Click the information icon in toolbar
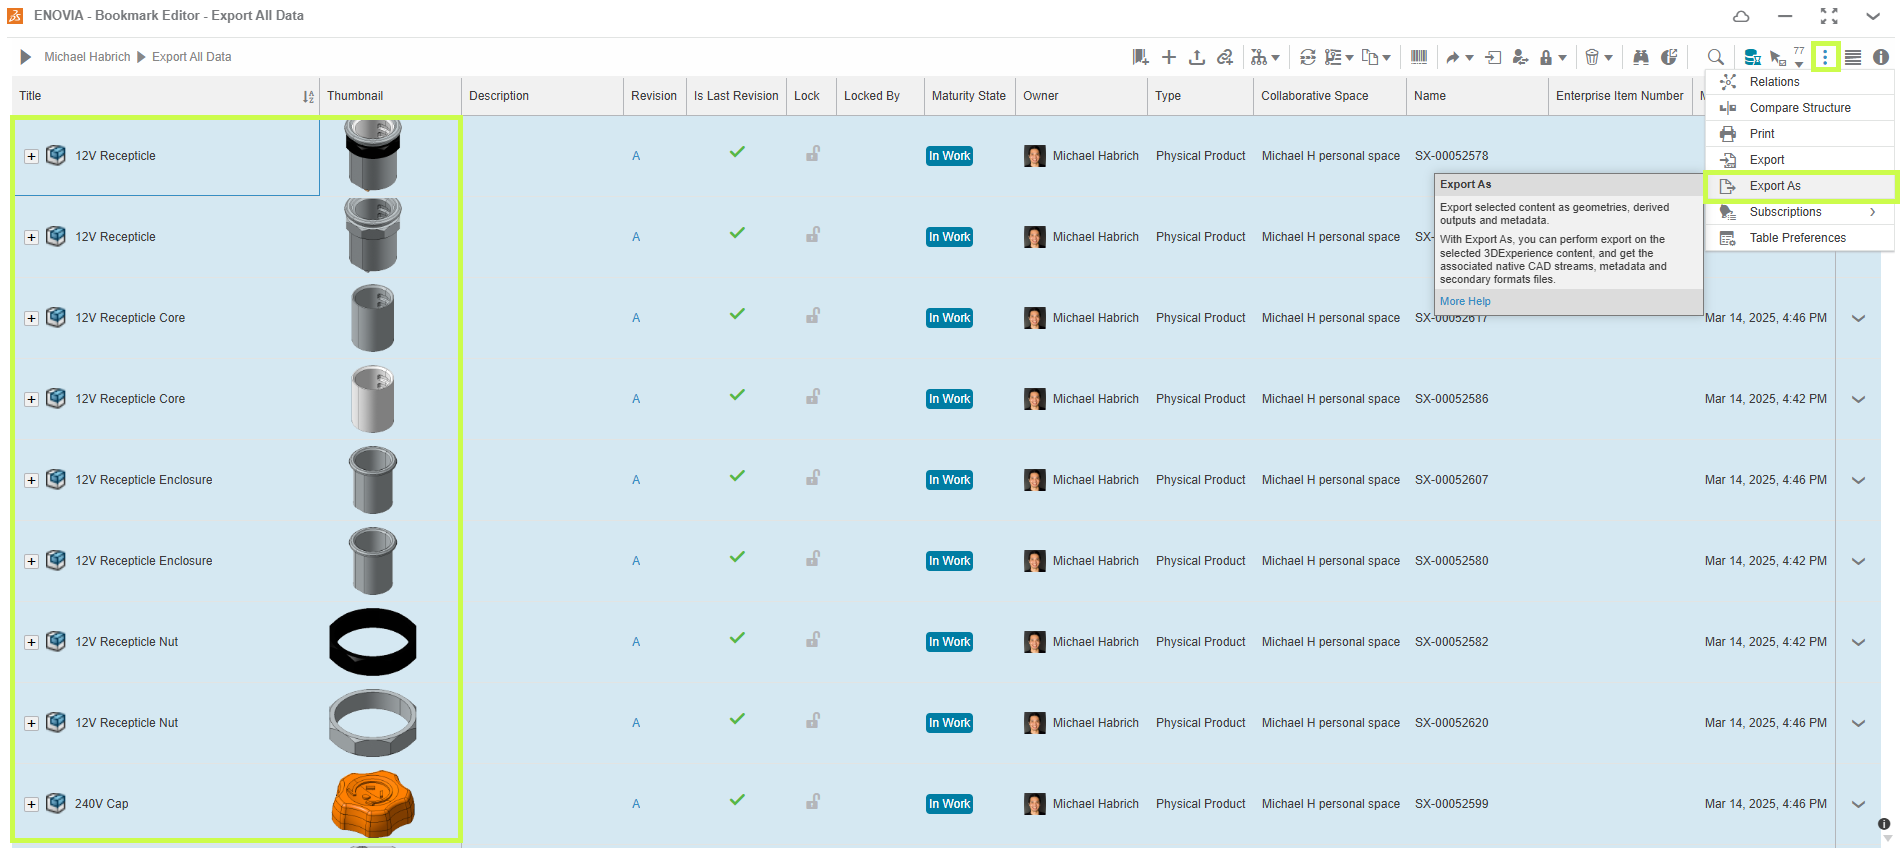 tap(1881, 57)
